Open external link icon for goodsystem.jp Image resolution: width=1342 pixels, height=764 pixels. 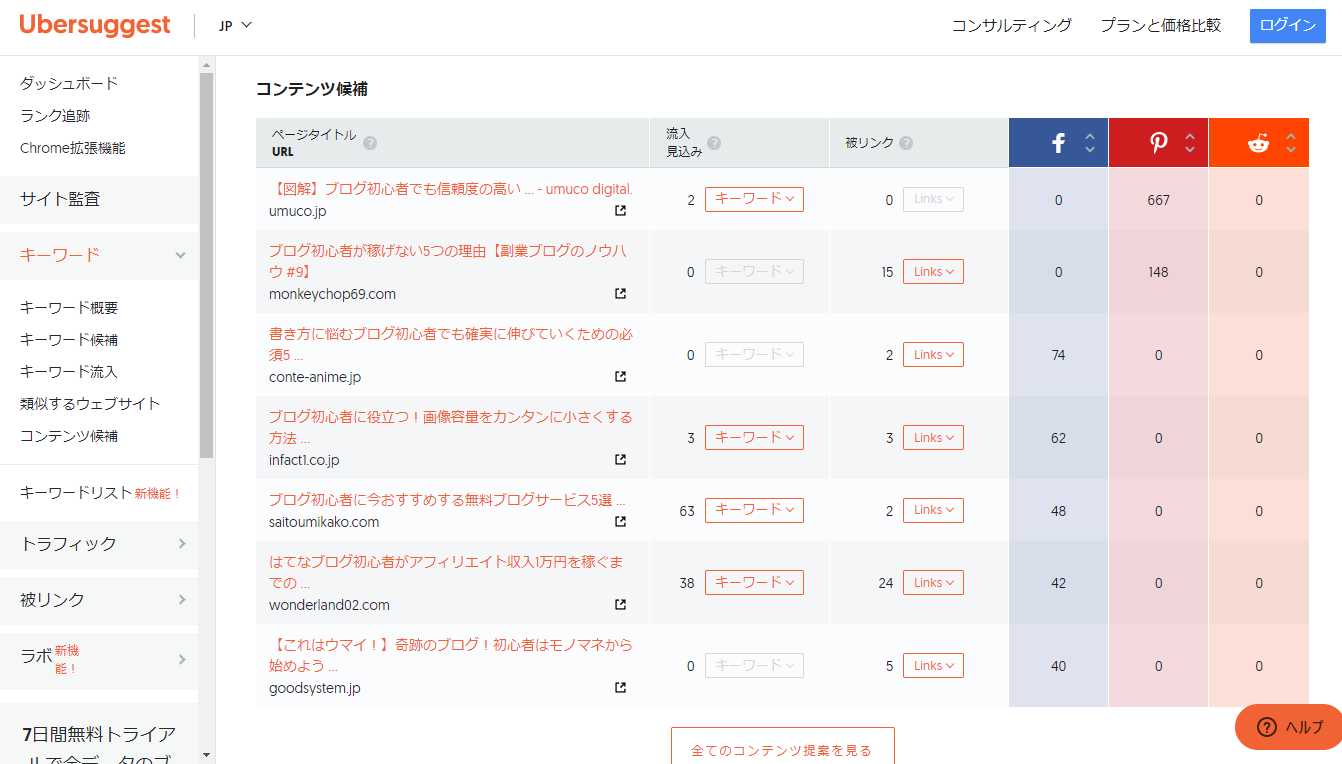tap(620, 688)
